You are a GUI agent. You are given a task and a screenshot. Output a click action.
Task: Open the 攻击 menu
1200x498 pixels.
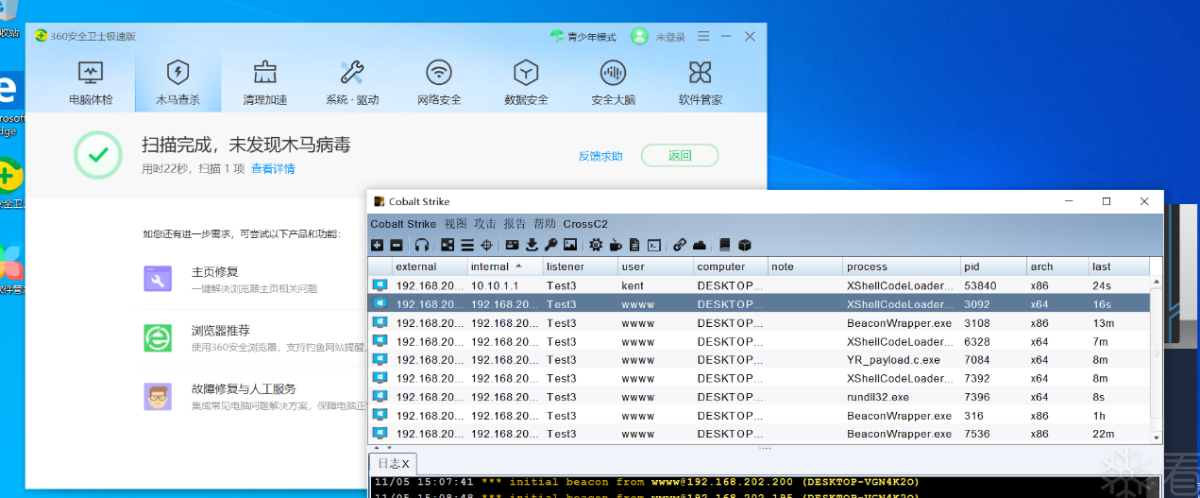tap(485, 224)
